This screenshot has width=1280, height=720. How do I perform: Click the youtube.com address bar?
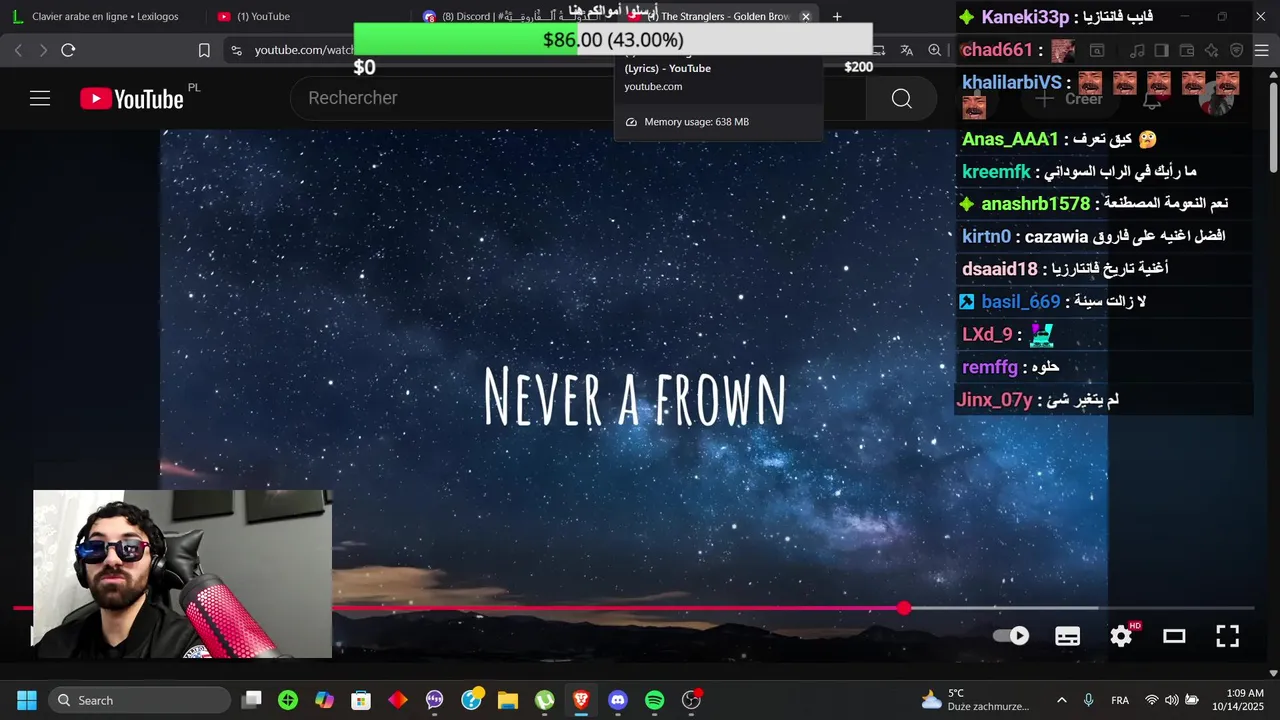[x=304, y=50]
